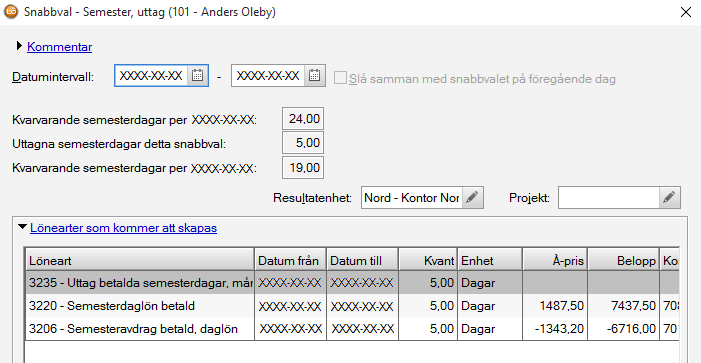
Task: Select Uttagna semesterdagar value 5,00
Action: [x=303, y=143]
